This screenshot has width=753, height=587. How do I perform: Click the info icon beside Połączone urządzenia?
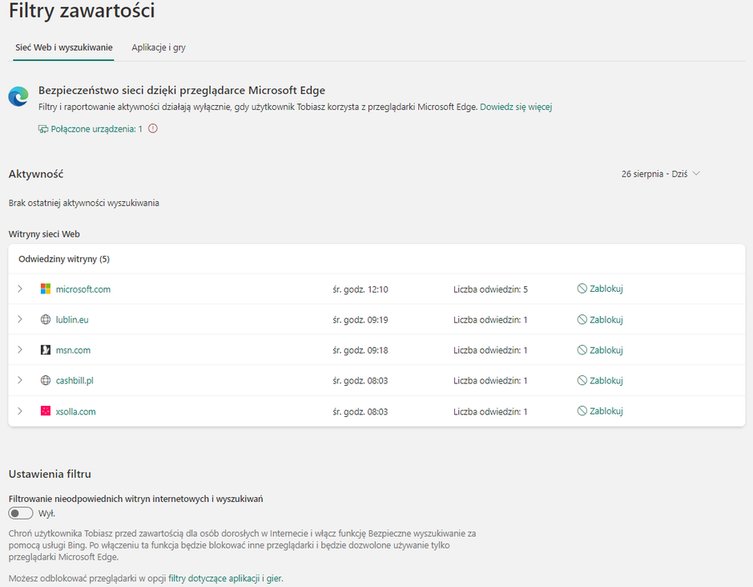[x=153, y=128]
